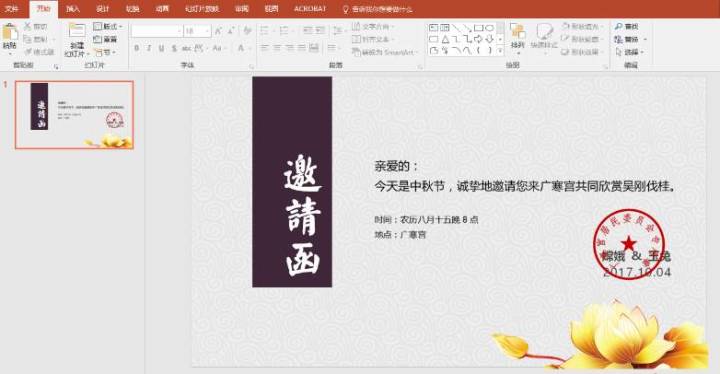
Task: Insert a new slide via 新建幻灯片 icon
Action: 77,31
